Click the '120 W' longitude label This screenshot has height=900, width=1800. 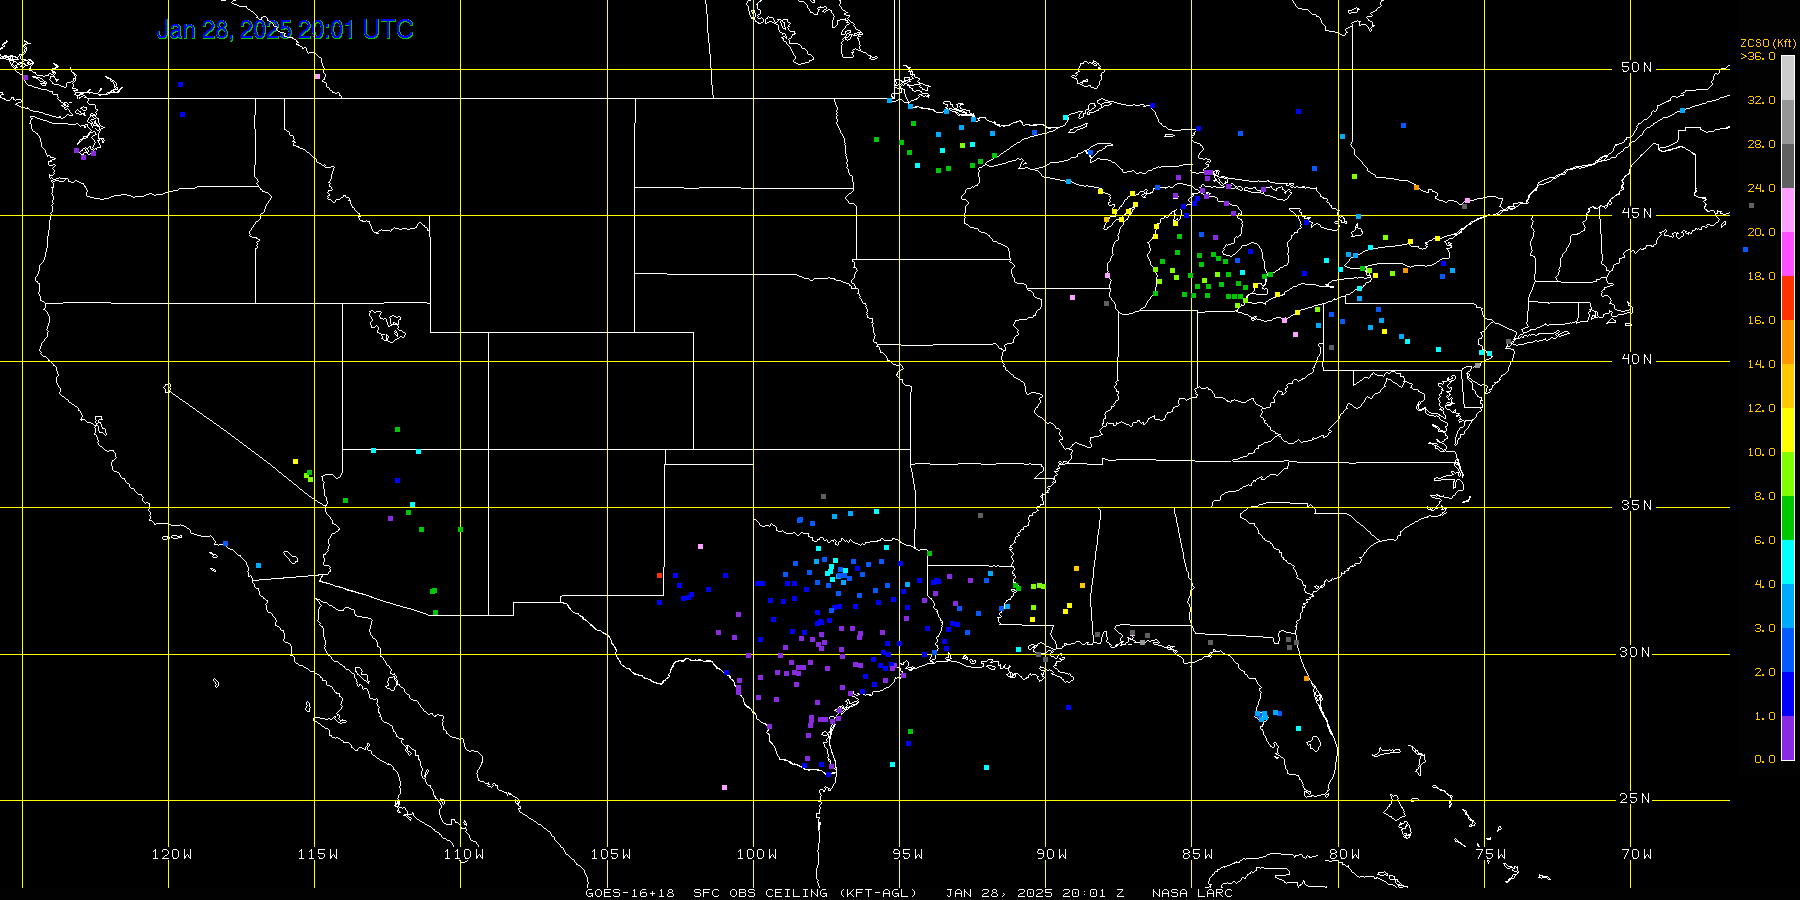click(x=172, y=854)
